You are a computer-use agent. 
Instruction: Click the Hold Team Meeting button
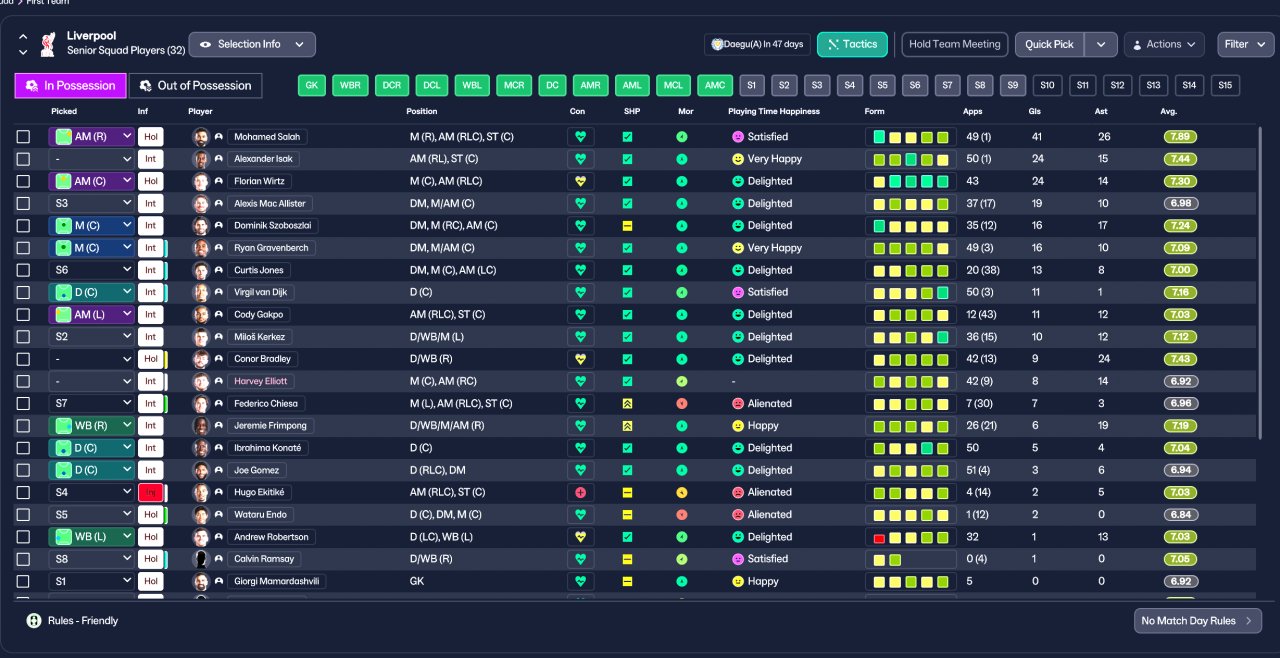tap(954, 44)
